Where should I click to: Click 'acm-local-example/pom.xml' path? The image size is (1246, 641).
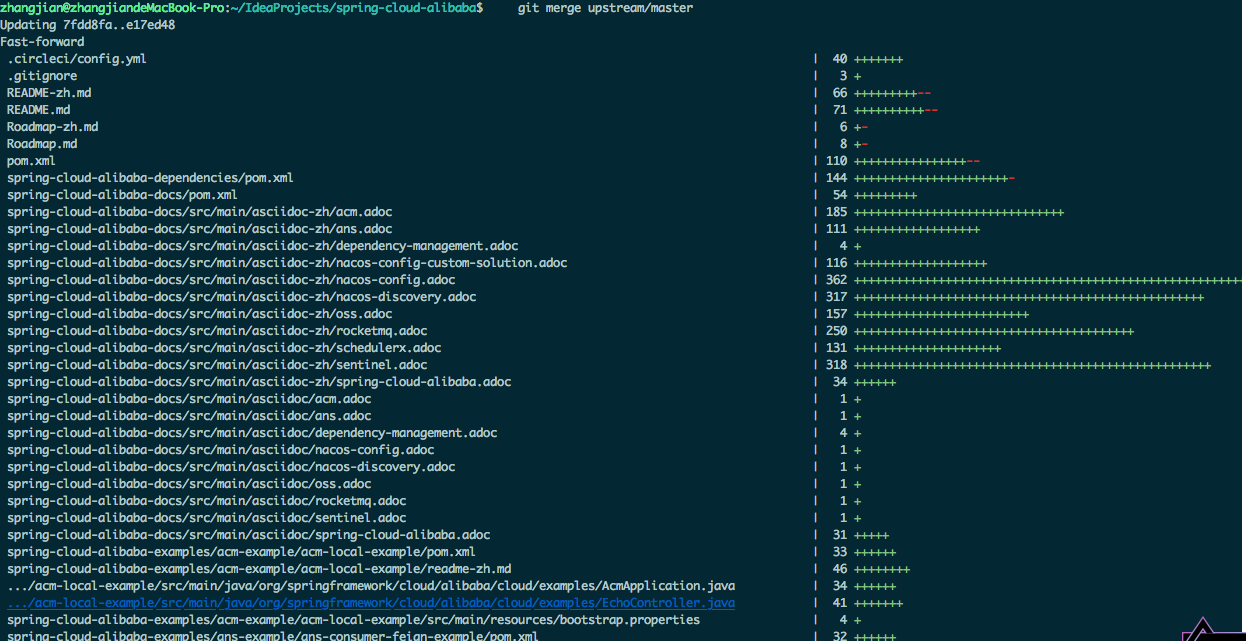[241, 552]
